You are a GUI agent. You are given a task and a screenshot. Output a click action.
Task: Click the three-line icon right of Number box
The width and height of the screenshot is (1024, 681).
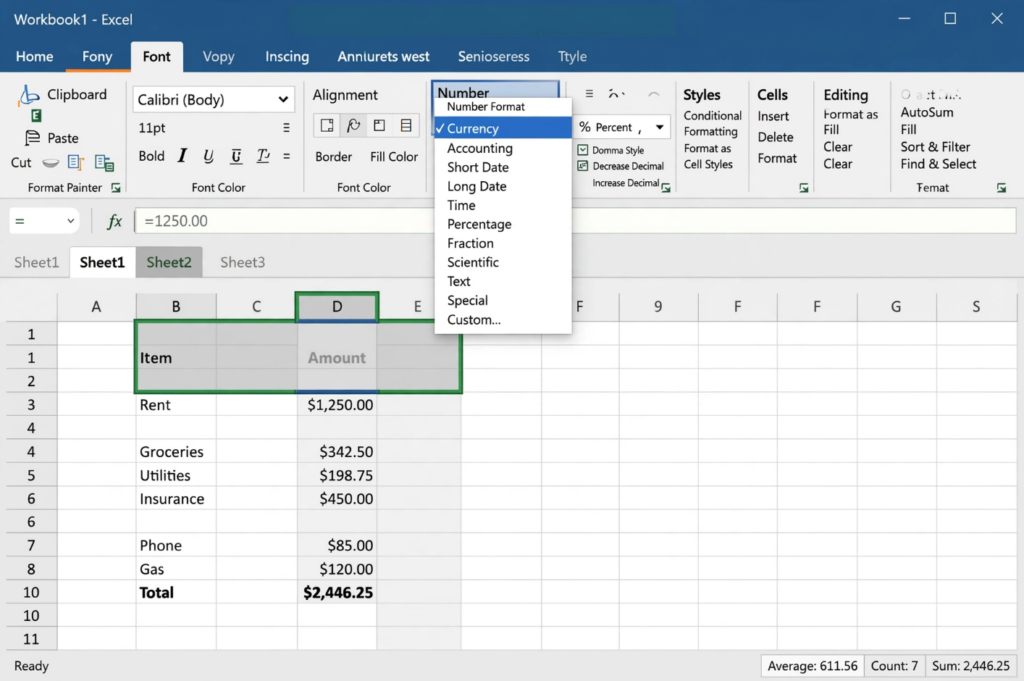589,94
